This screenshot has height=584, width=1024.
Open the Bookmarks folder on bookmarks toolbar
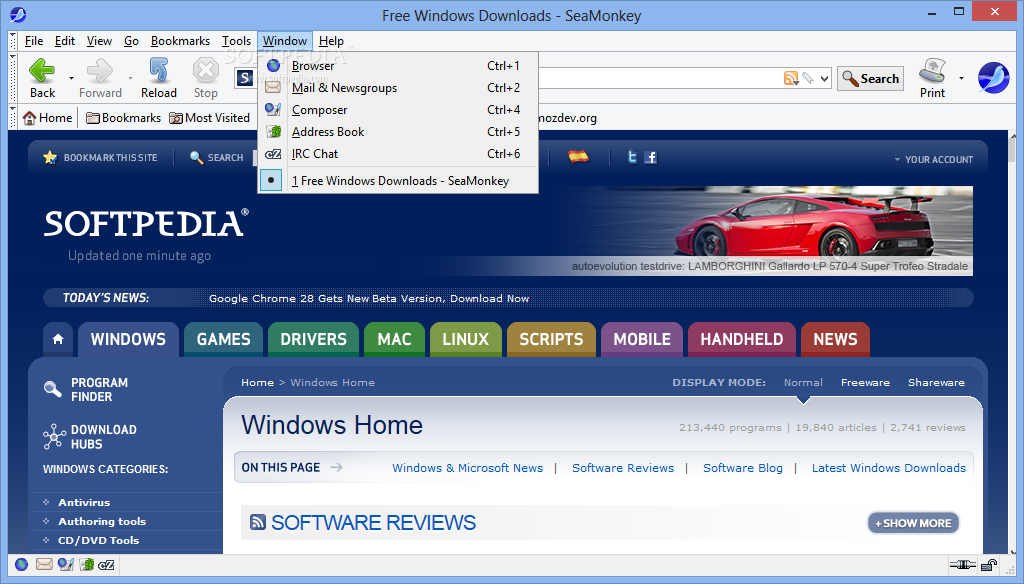(x=123, y=118)
